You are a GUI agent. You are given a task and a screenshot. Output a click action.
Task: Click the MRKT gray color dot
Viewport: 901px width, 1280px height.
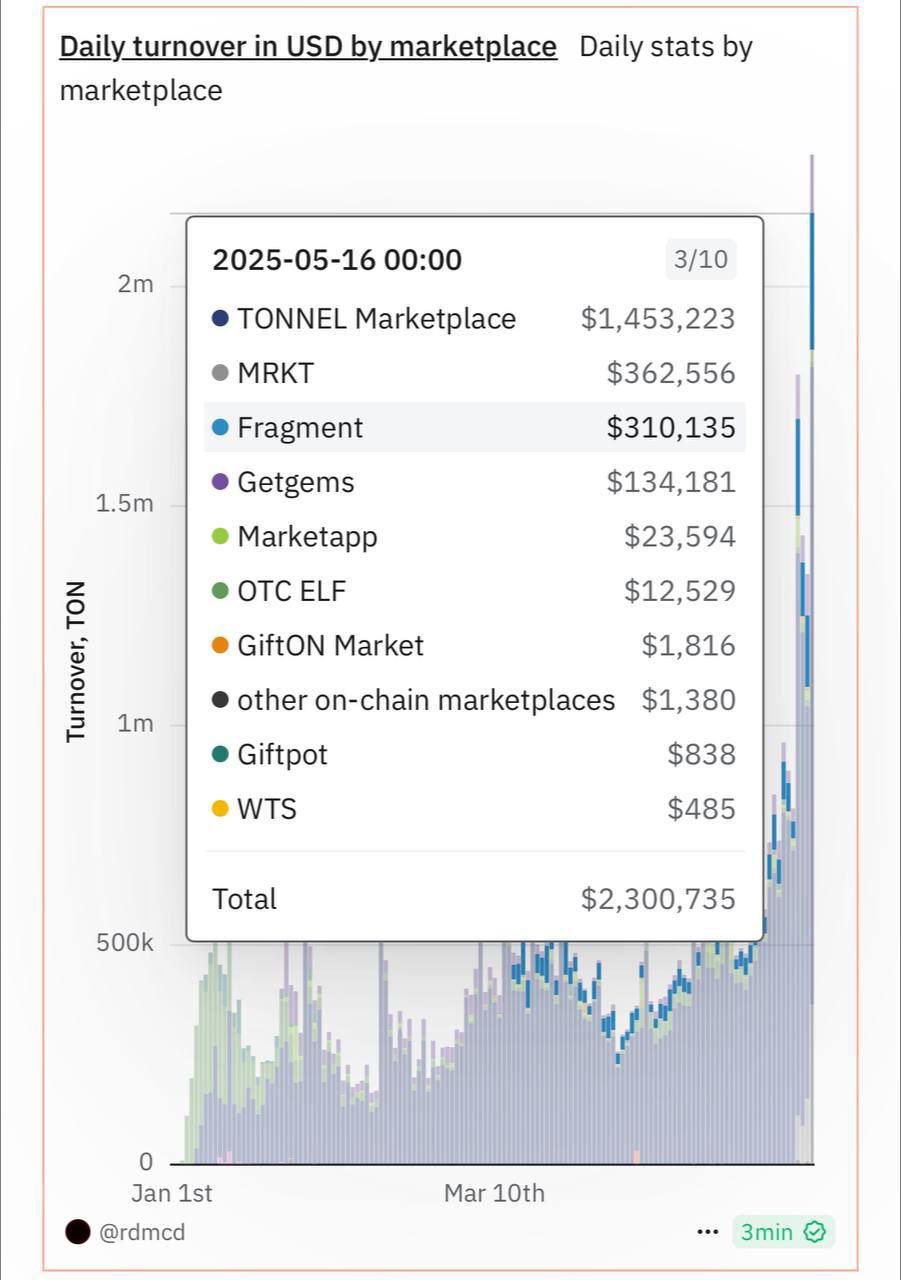[x=221, y=374]
